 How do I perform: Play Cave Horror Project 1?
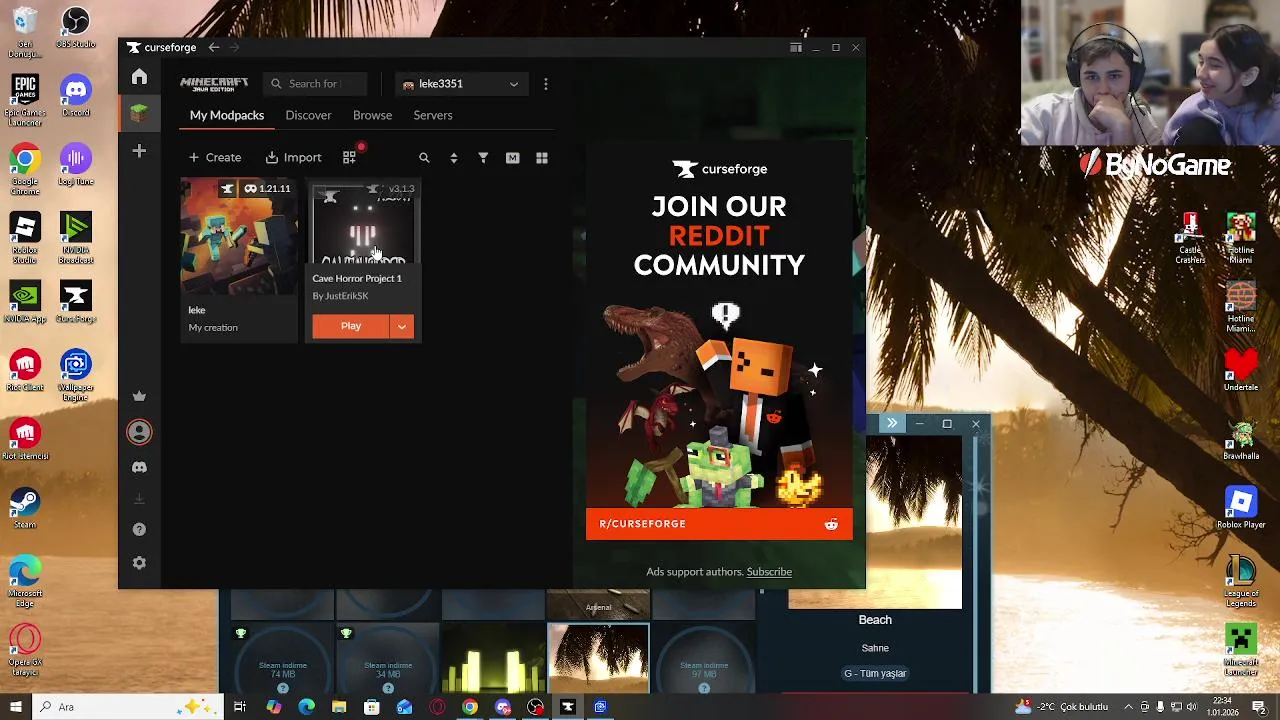351,326
